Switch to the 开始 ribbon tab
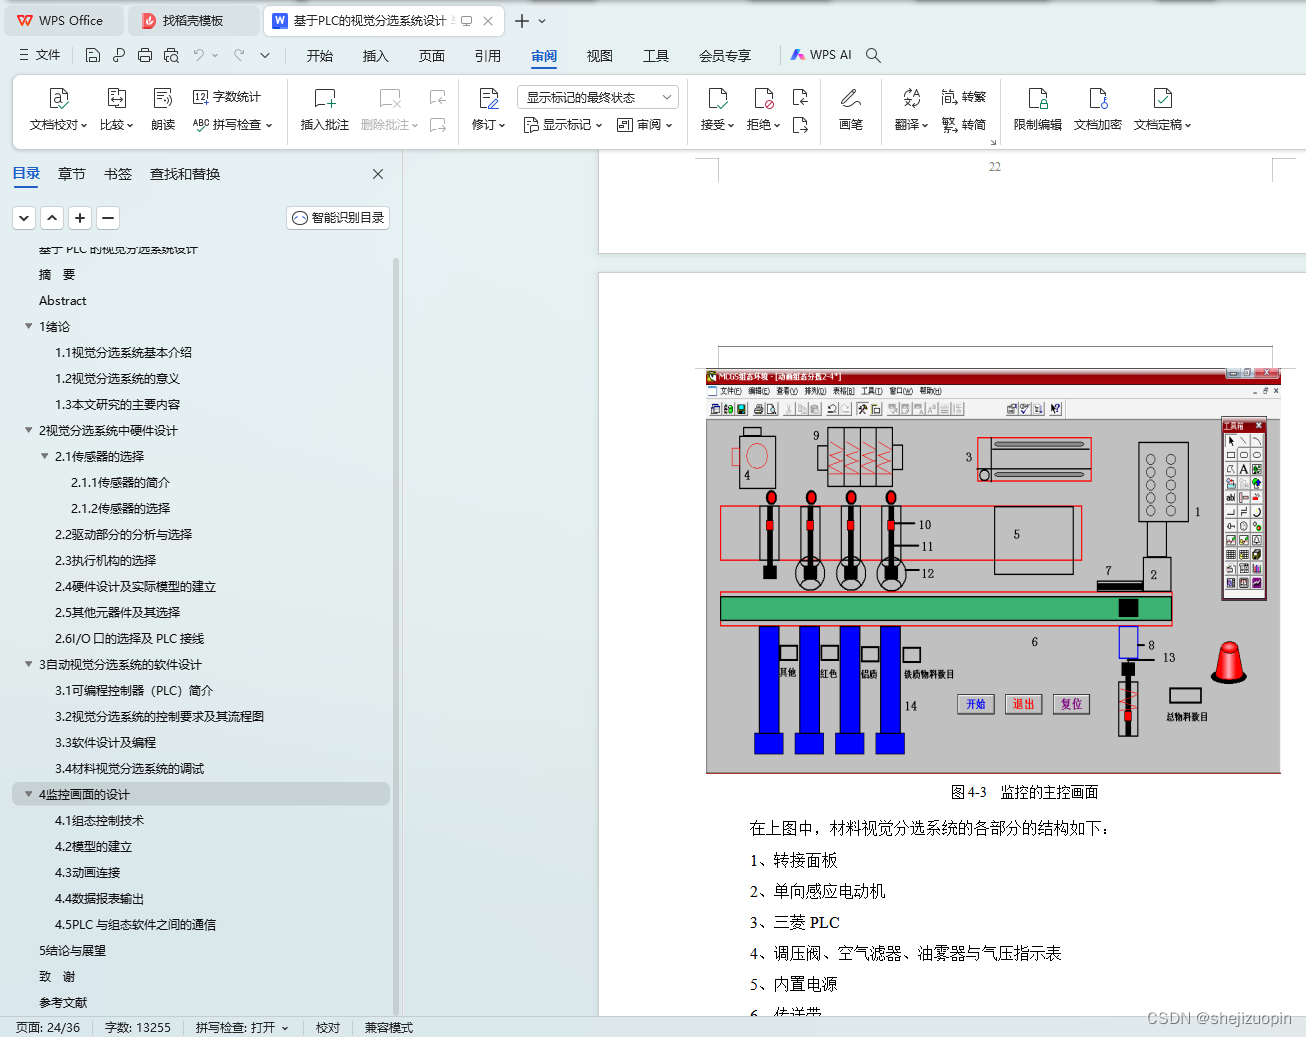Screen dimensions: 1306x1037 click(x=320, y=56)
